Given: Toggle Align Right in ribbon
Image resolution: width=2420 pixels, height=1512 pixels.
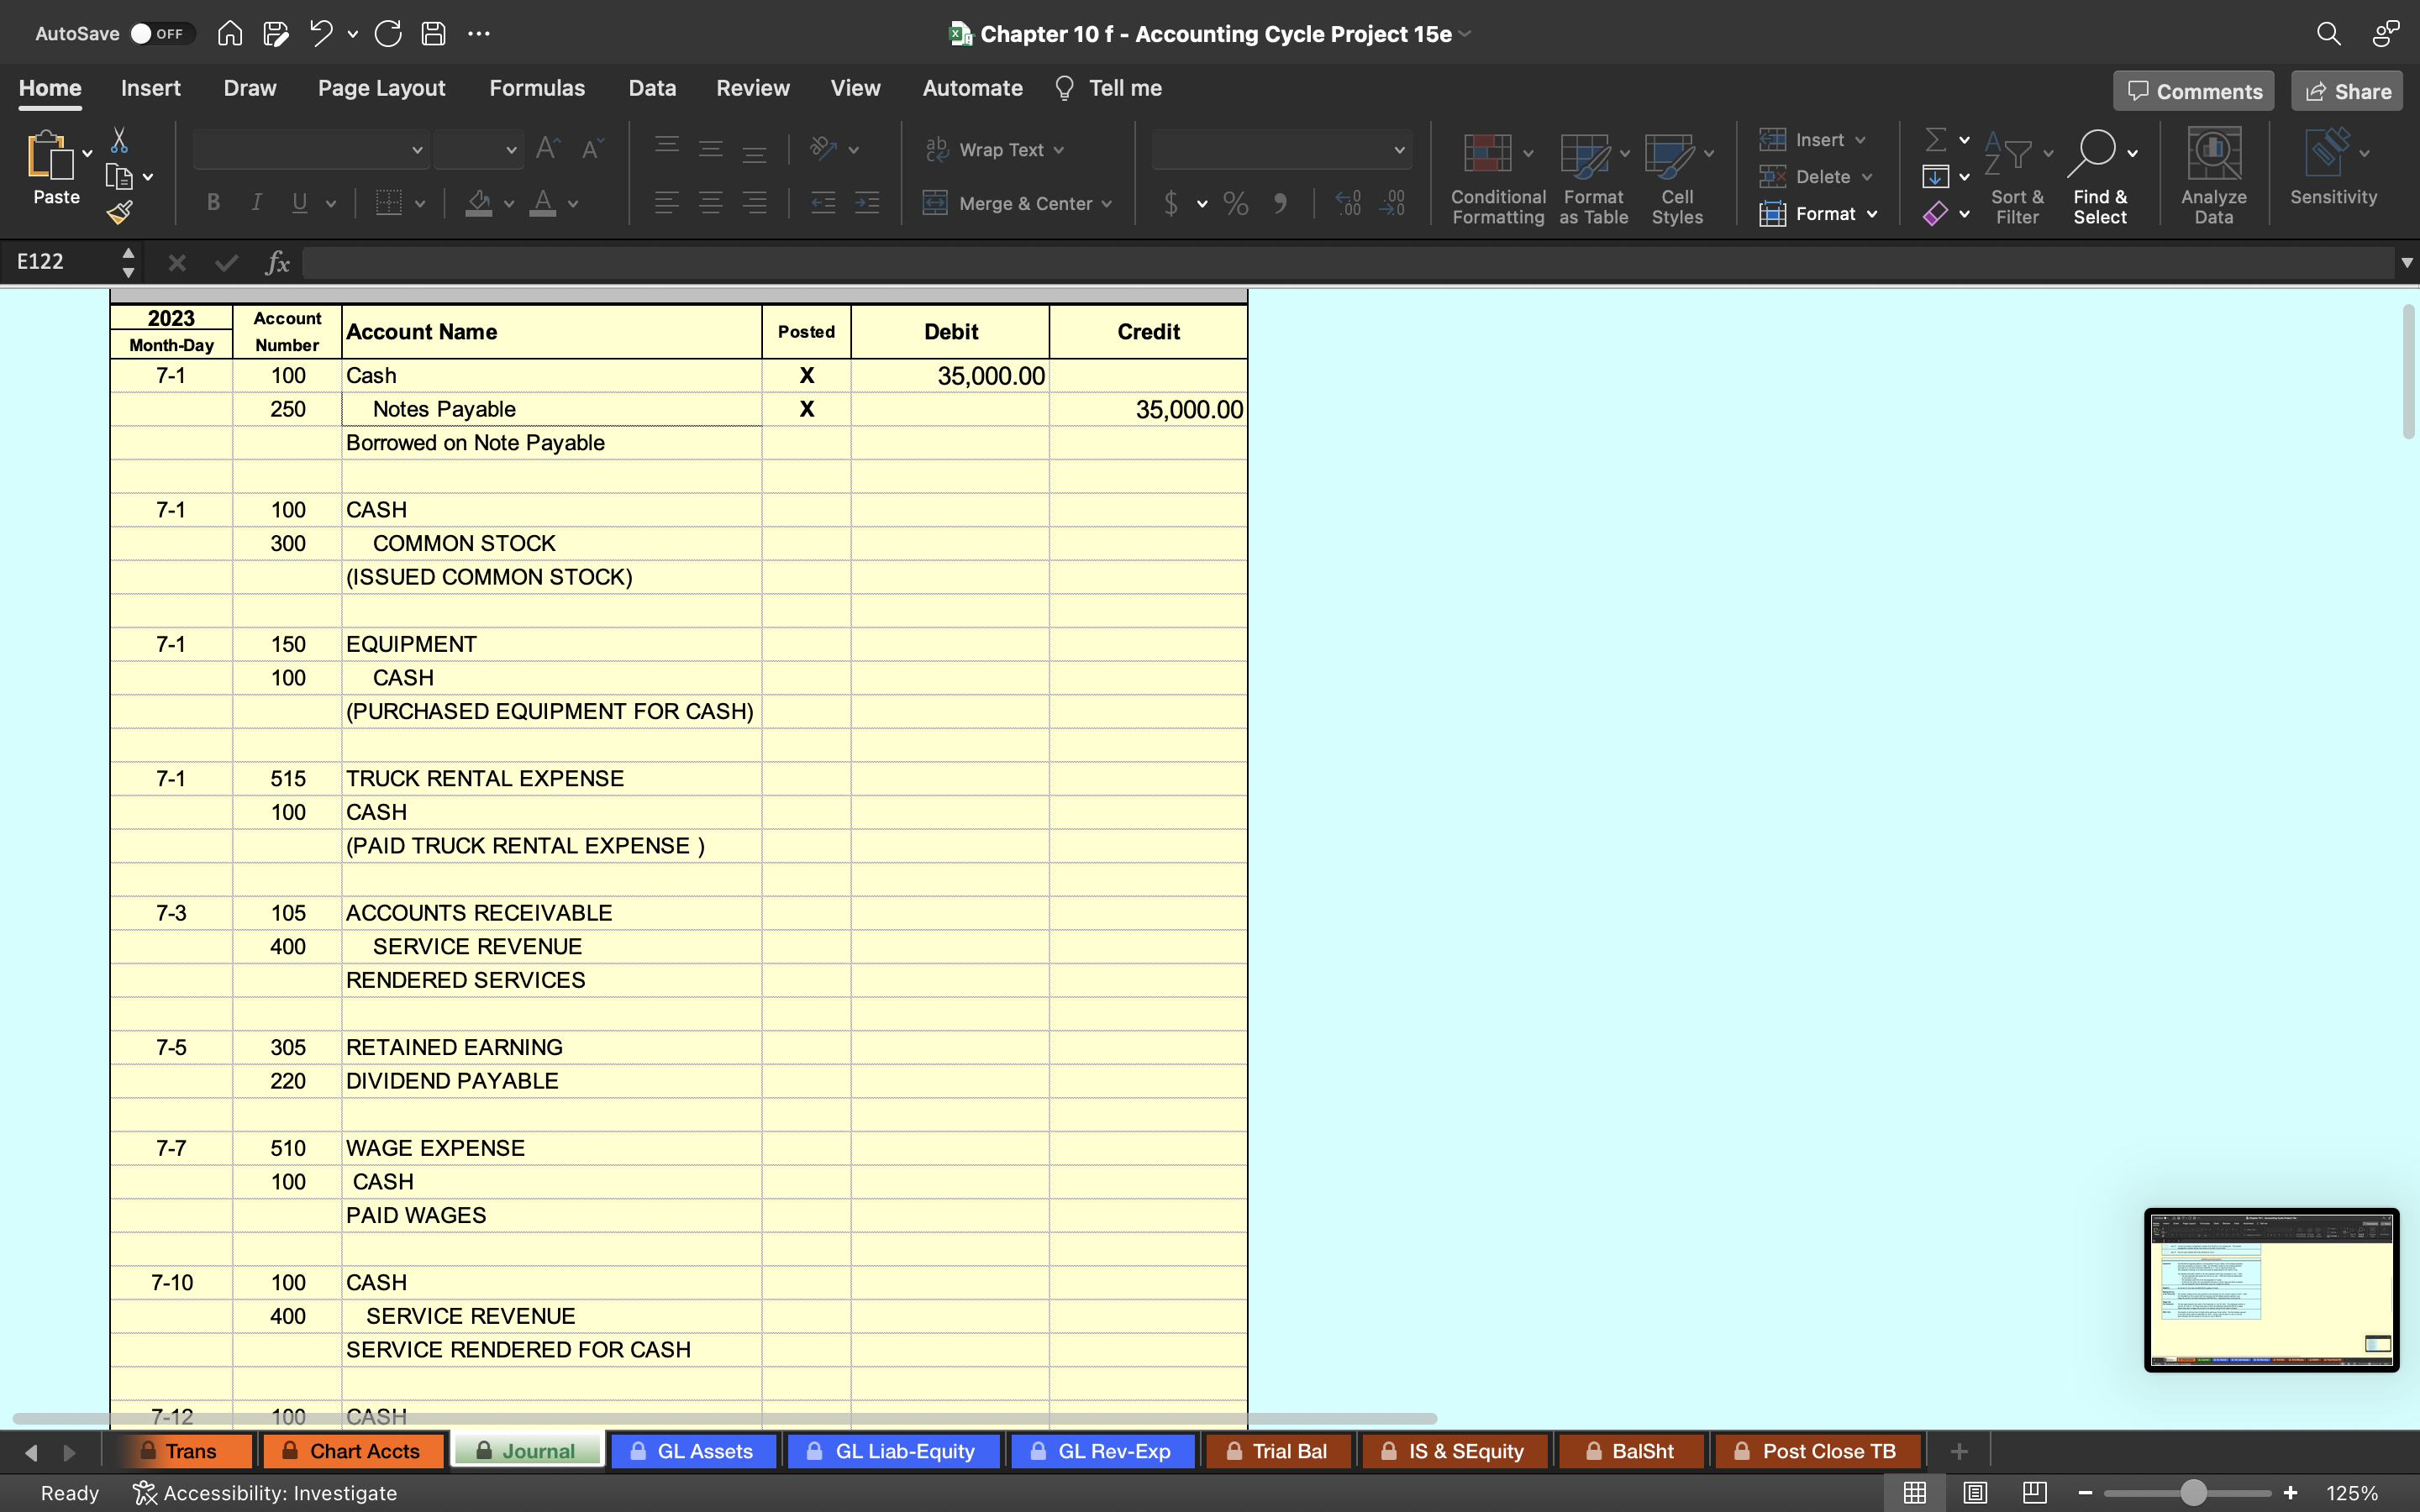Looking at the screenshot, I should (755, 203).
